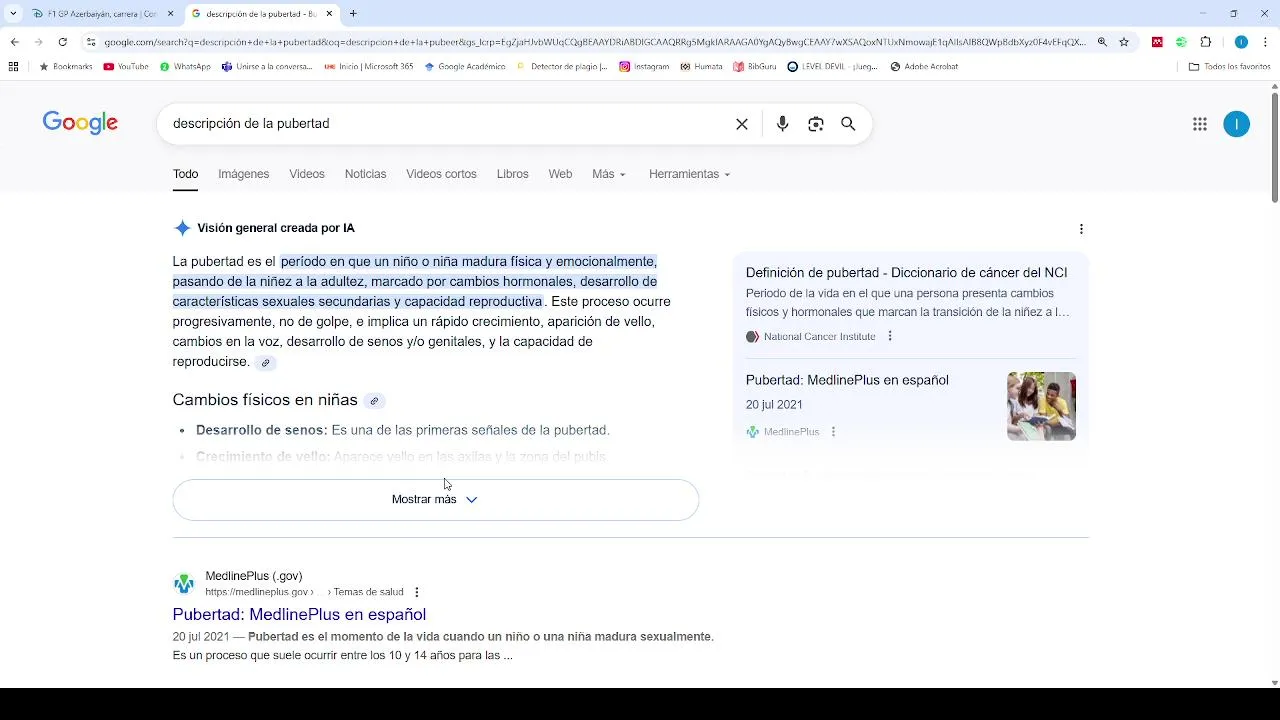
Task: Expand the 'Más' search filter dropdown
Action: point(608,174)
